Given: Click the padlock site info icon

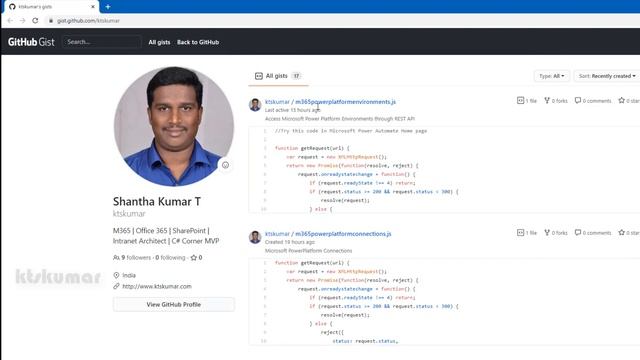Looking at the screenshot, I should point(51,20).
